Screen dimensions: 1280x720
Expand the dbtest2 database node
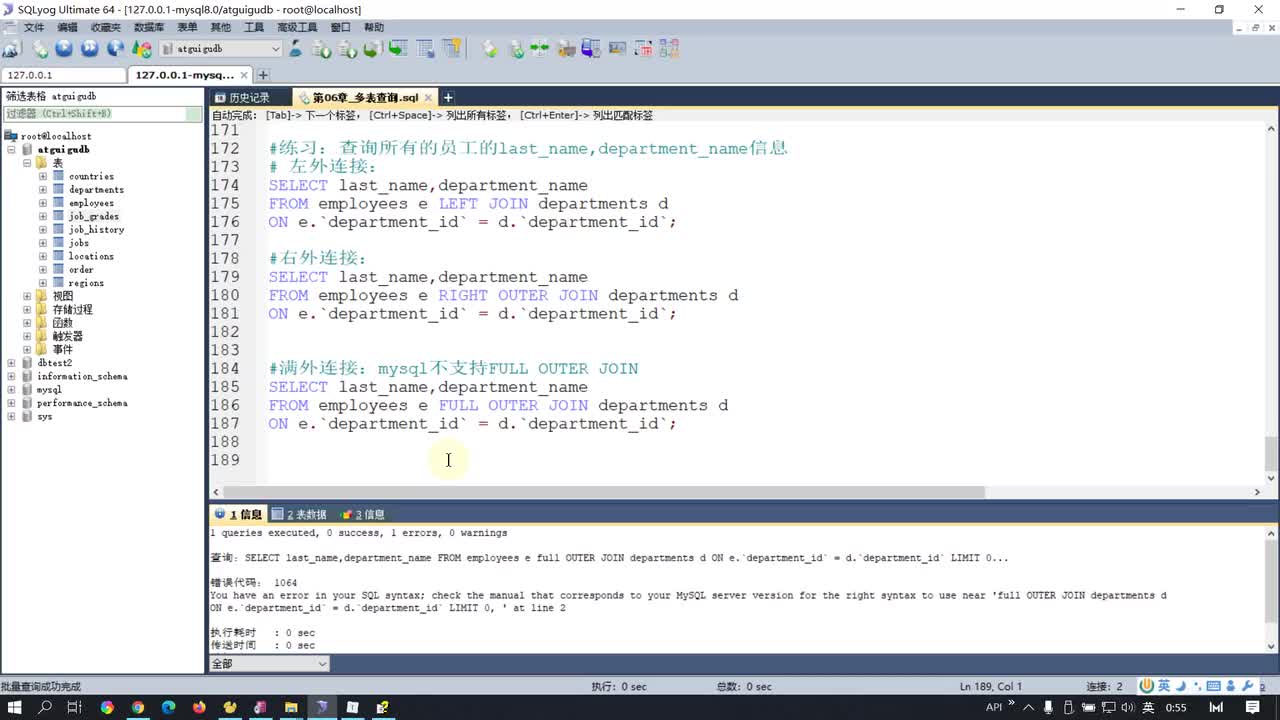pos(11,363)
